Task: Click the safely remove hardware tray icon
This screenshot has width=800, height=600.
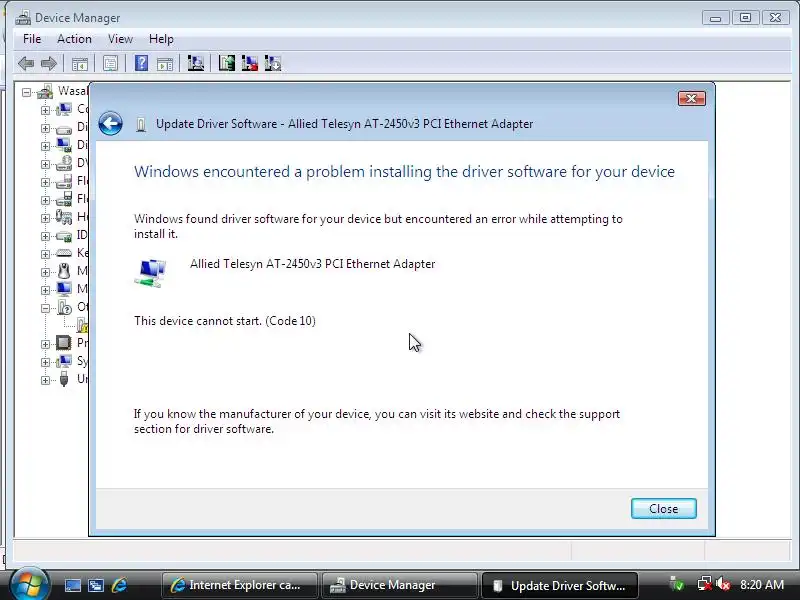Action: 677,584
